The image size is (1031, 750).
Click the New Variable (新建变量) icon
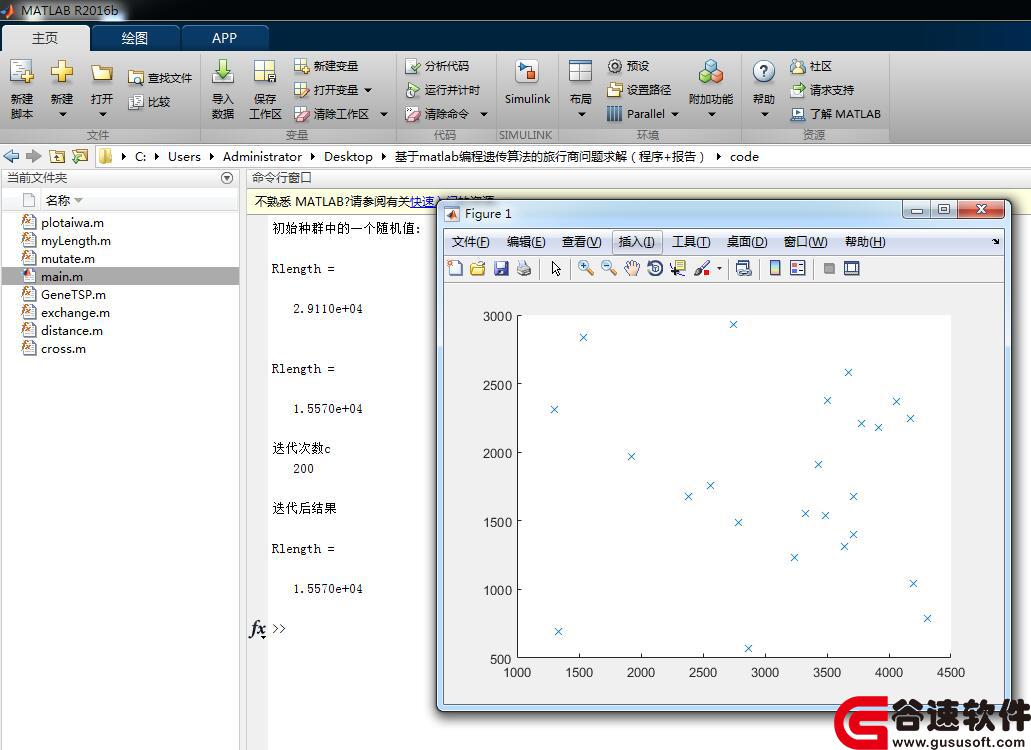(301, 66)
